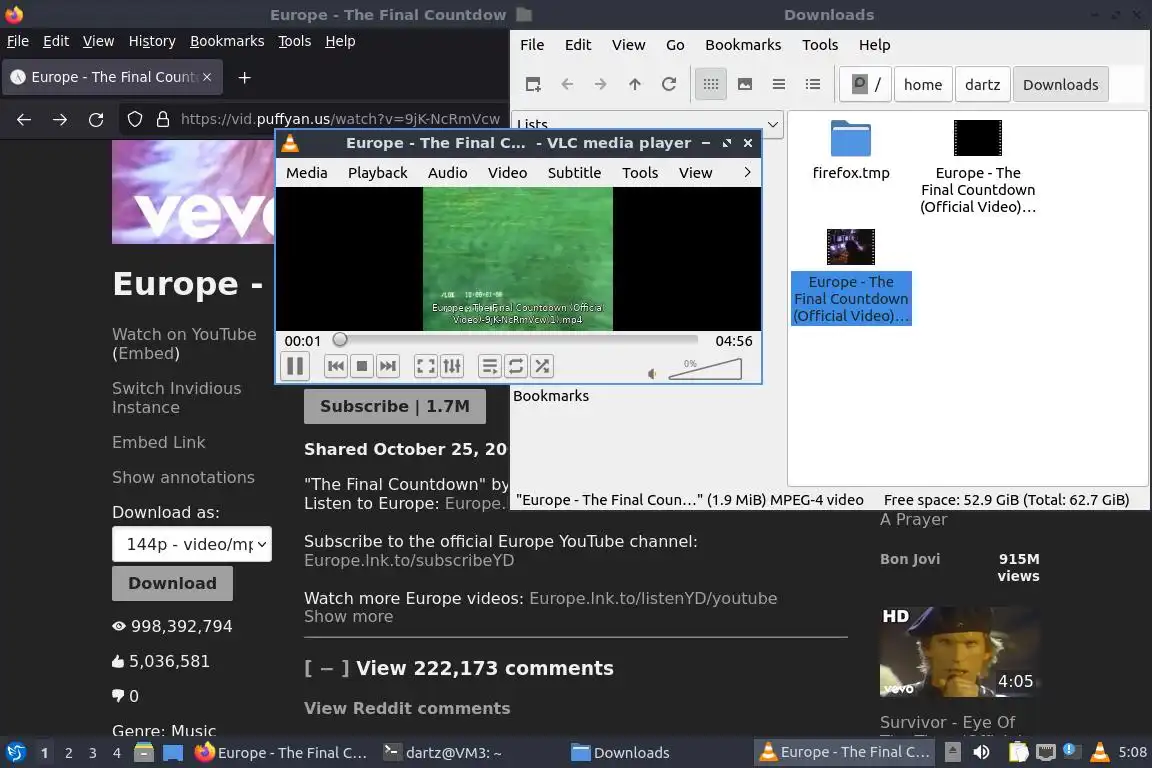
Task: Click the VLC tray icon
Action: pos(1099,752)
